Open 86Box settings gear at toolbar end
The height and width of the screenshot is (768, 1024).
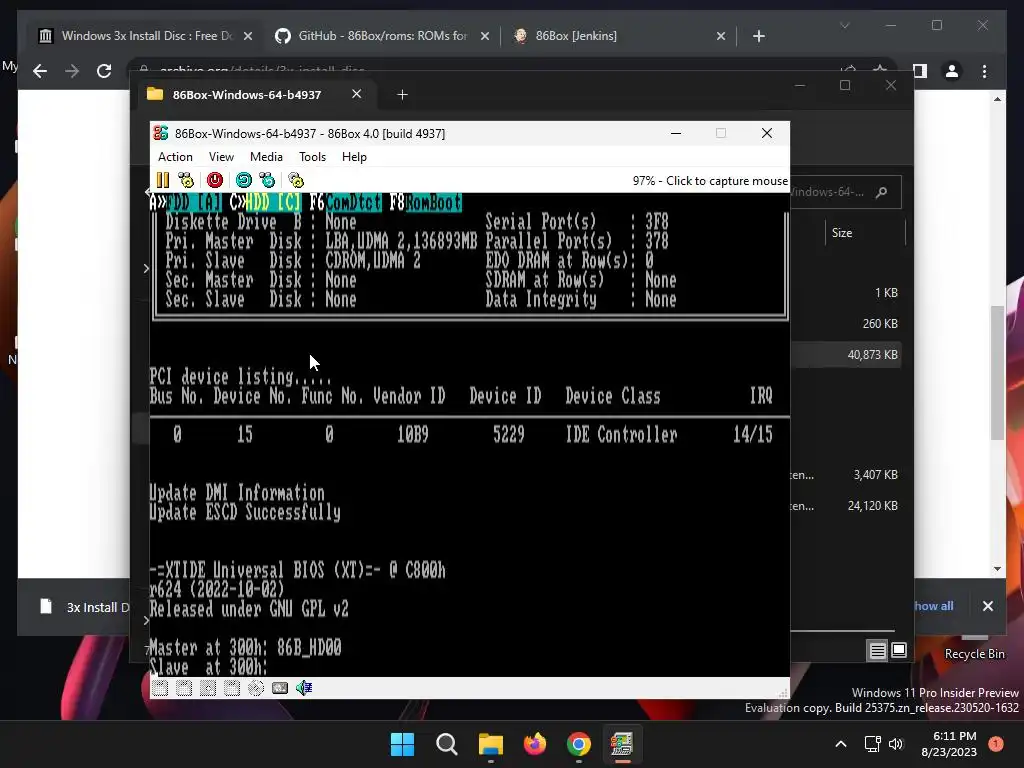coord(296,180)
